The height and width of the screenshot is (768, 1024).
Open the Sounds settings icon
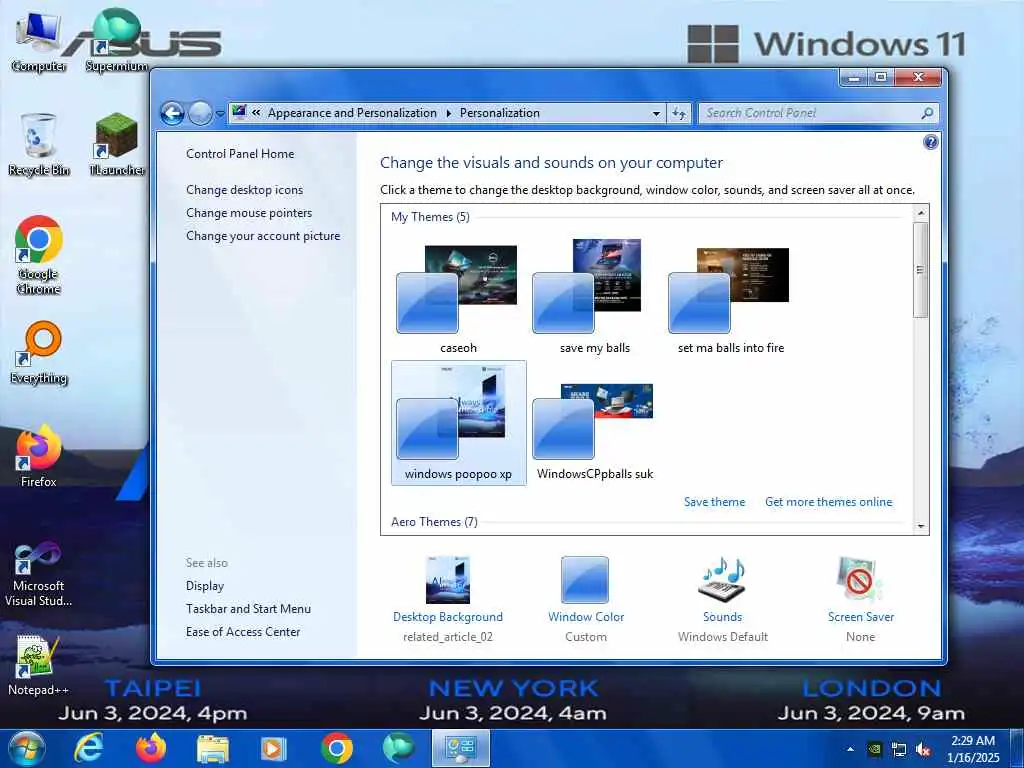(722, 579)
